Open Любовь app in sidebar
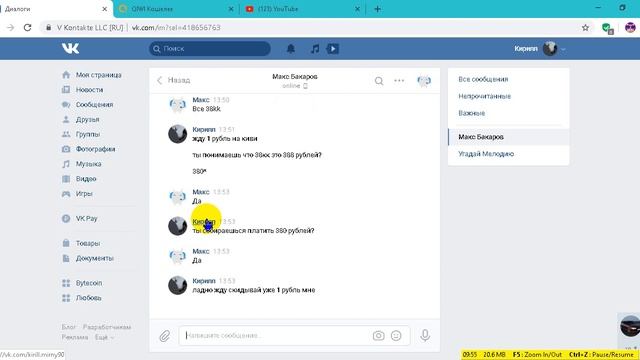 (88, 298)
